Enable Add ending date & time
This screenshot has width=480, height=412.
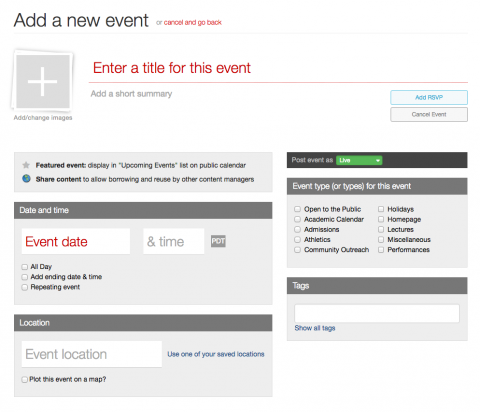tap(24, 277)
